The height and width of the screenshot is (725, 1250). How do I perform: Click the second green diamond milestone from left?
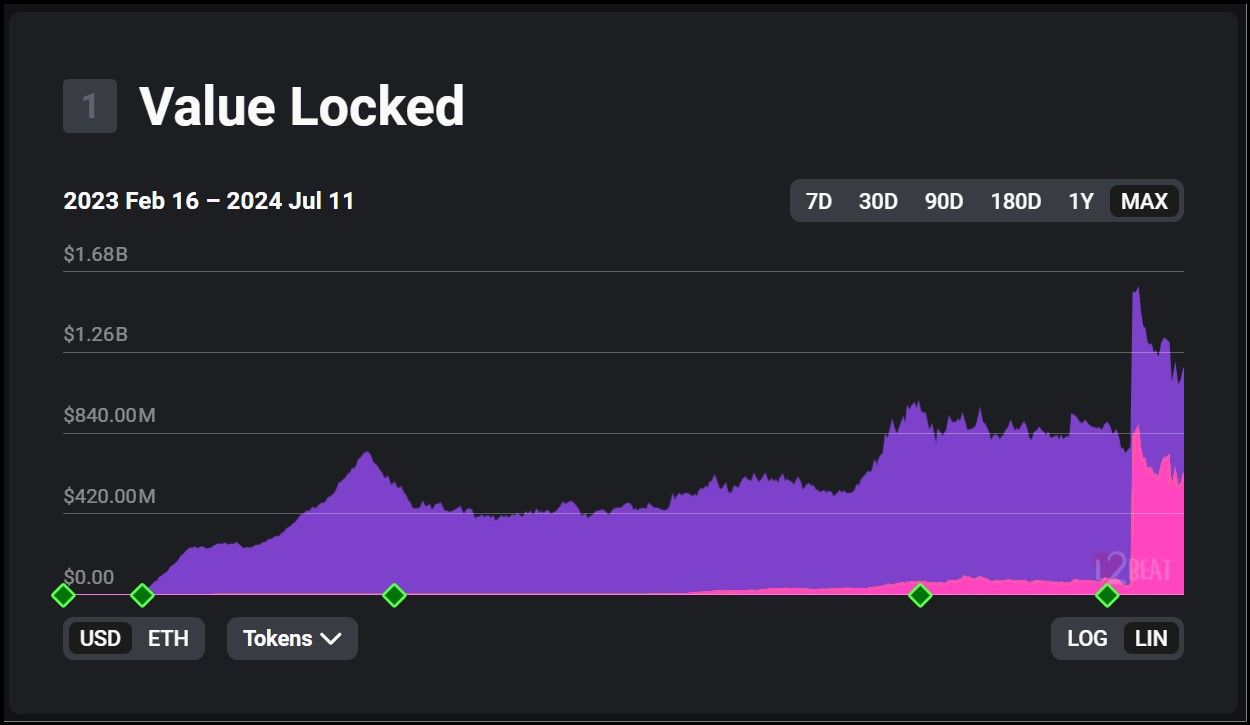(x=142, y=596)
